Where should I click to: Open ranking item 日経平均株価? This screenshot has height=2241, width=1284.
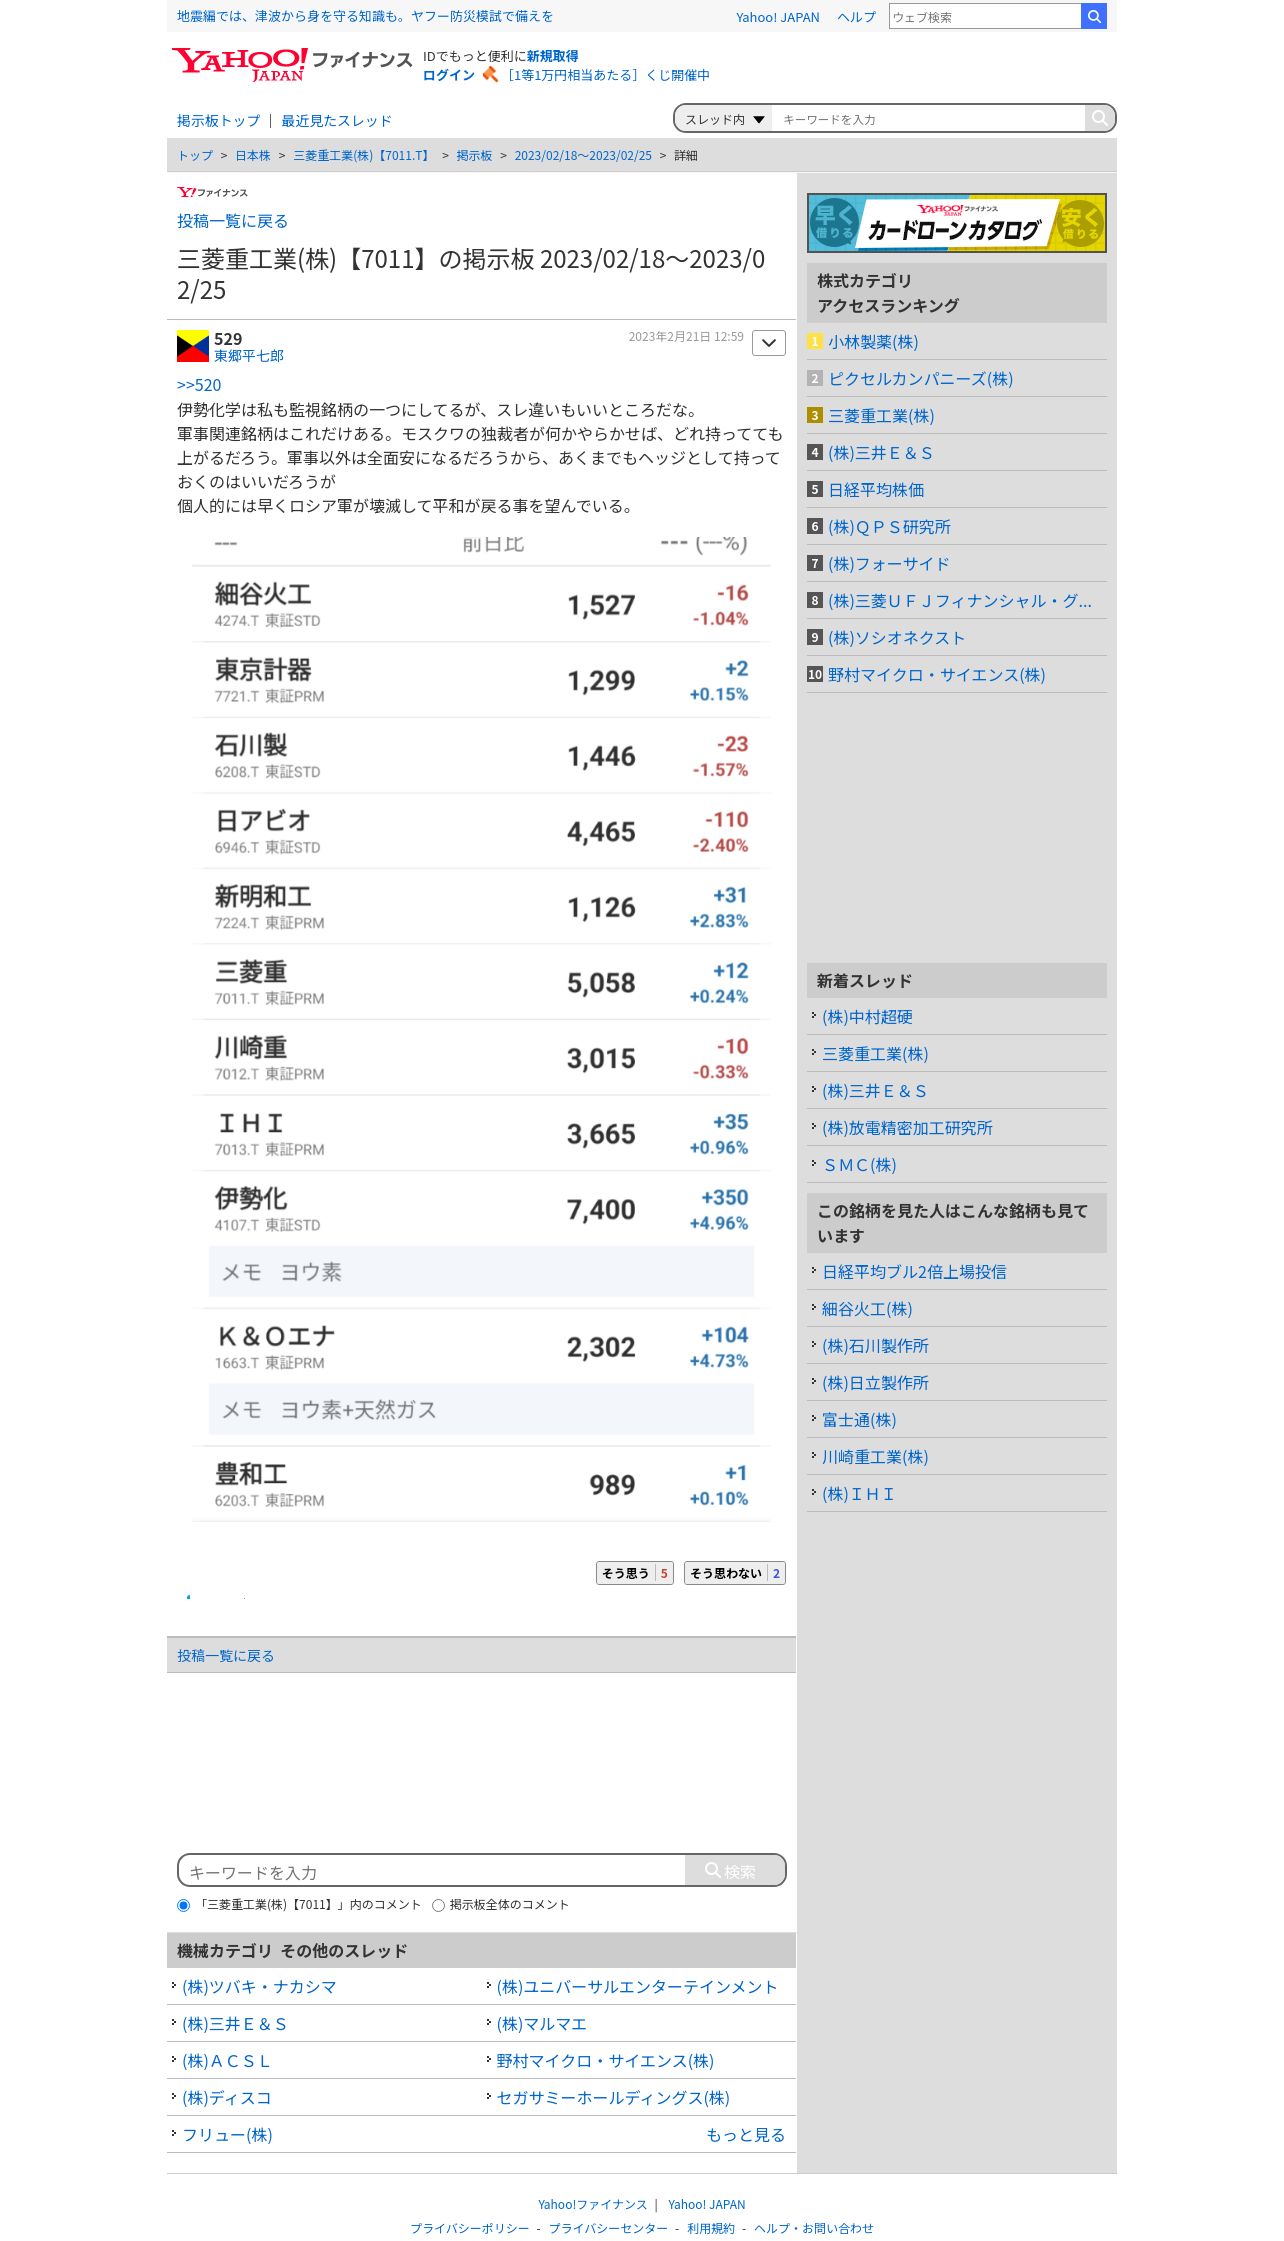click(876, 490)
